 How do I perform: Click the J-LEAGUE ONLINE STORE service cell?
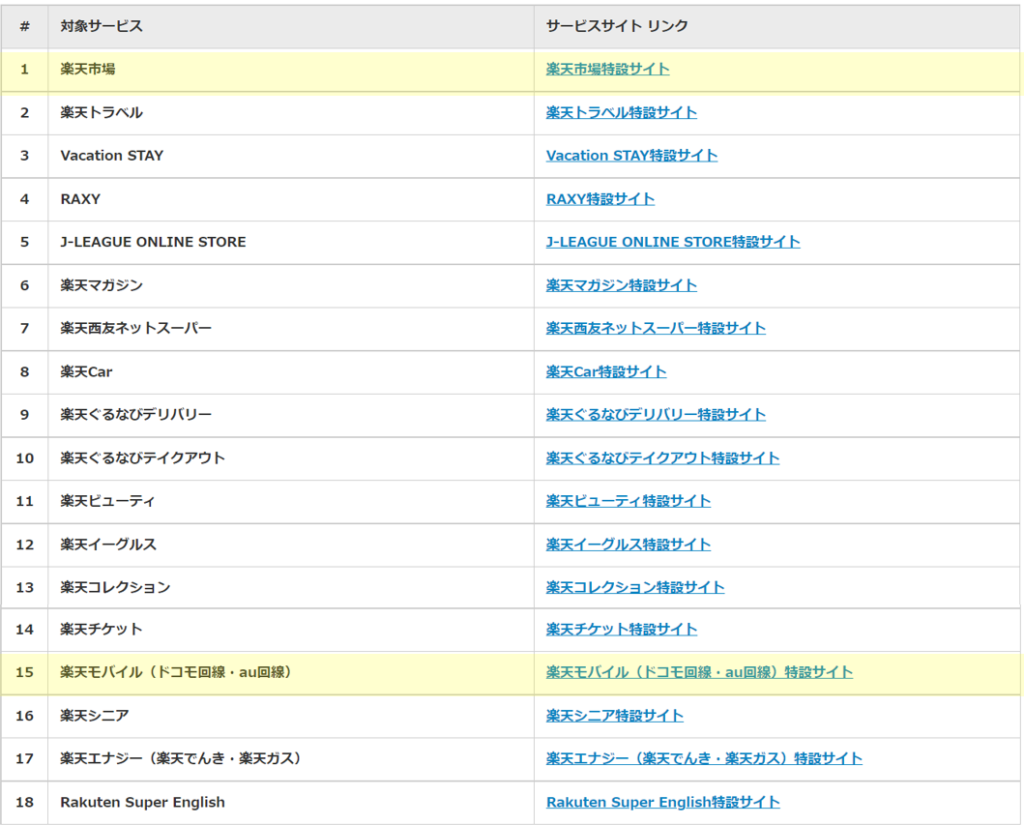click(291, 242)
